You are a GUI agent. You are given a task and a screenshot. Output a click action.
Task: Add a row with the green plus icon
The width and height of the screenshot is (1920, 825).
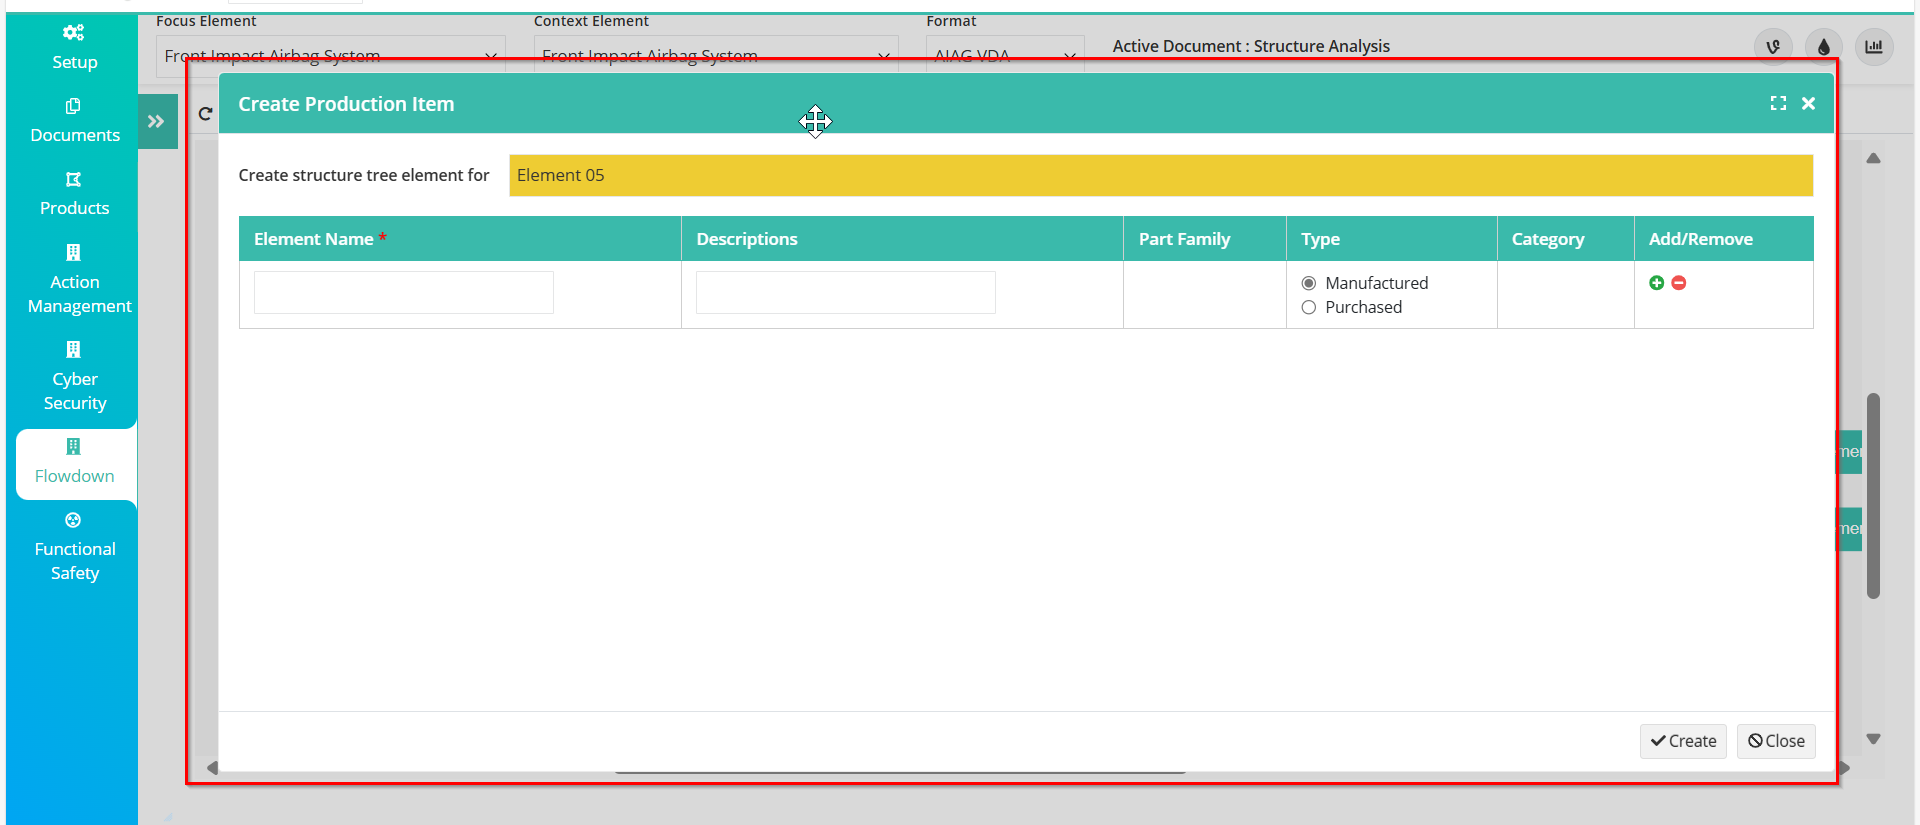(x=1657, y=283)
